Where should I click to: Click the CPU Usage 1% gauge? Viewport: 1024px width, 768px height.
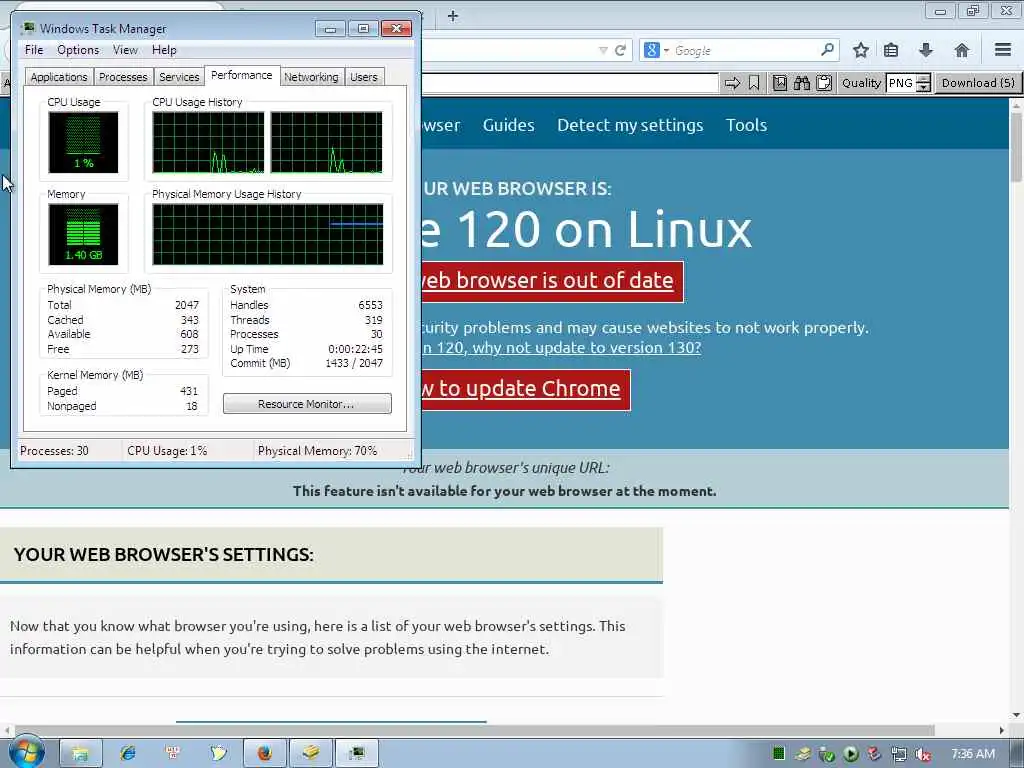84,142
